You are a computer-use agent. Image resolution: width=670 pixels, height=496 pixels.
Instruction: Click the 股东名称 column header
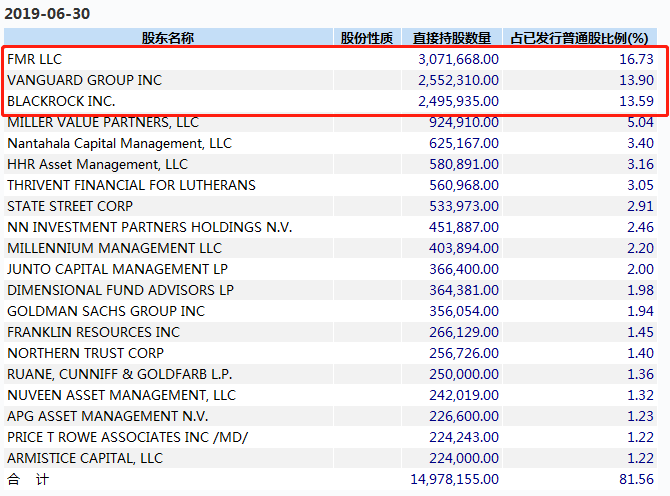(x=167, y=38)
